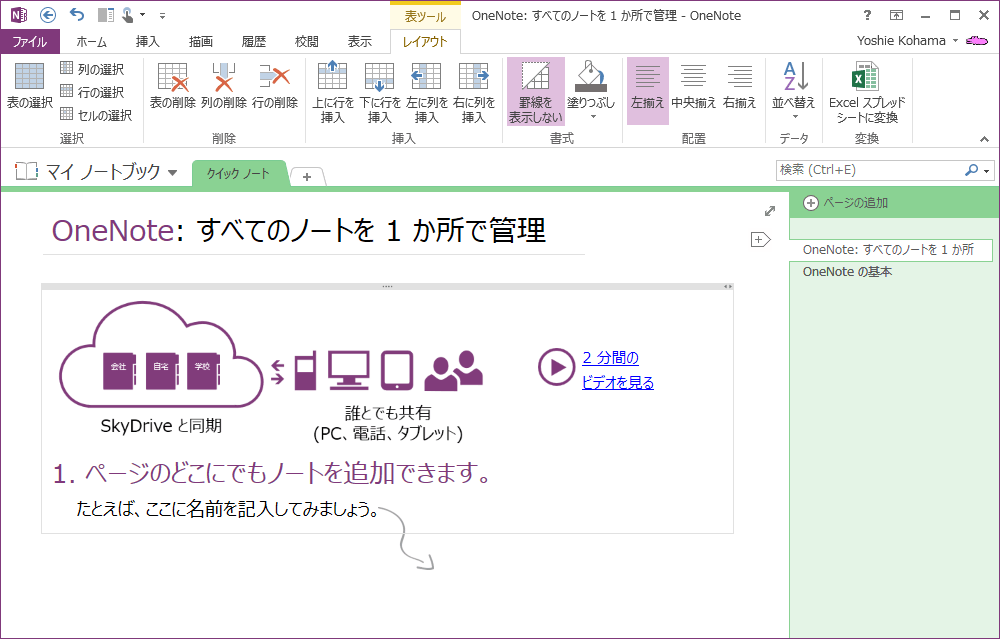Select page OneNote: すべてのノートを 1 か所
The width and height of the screenshot is (1000, 639).
pyautogui.click(x=891, y=250)
